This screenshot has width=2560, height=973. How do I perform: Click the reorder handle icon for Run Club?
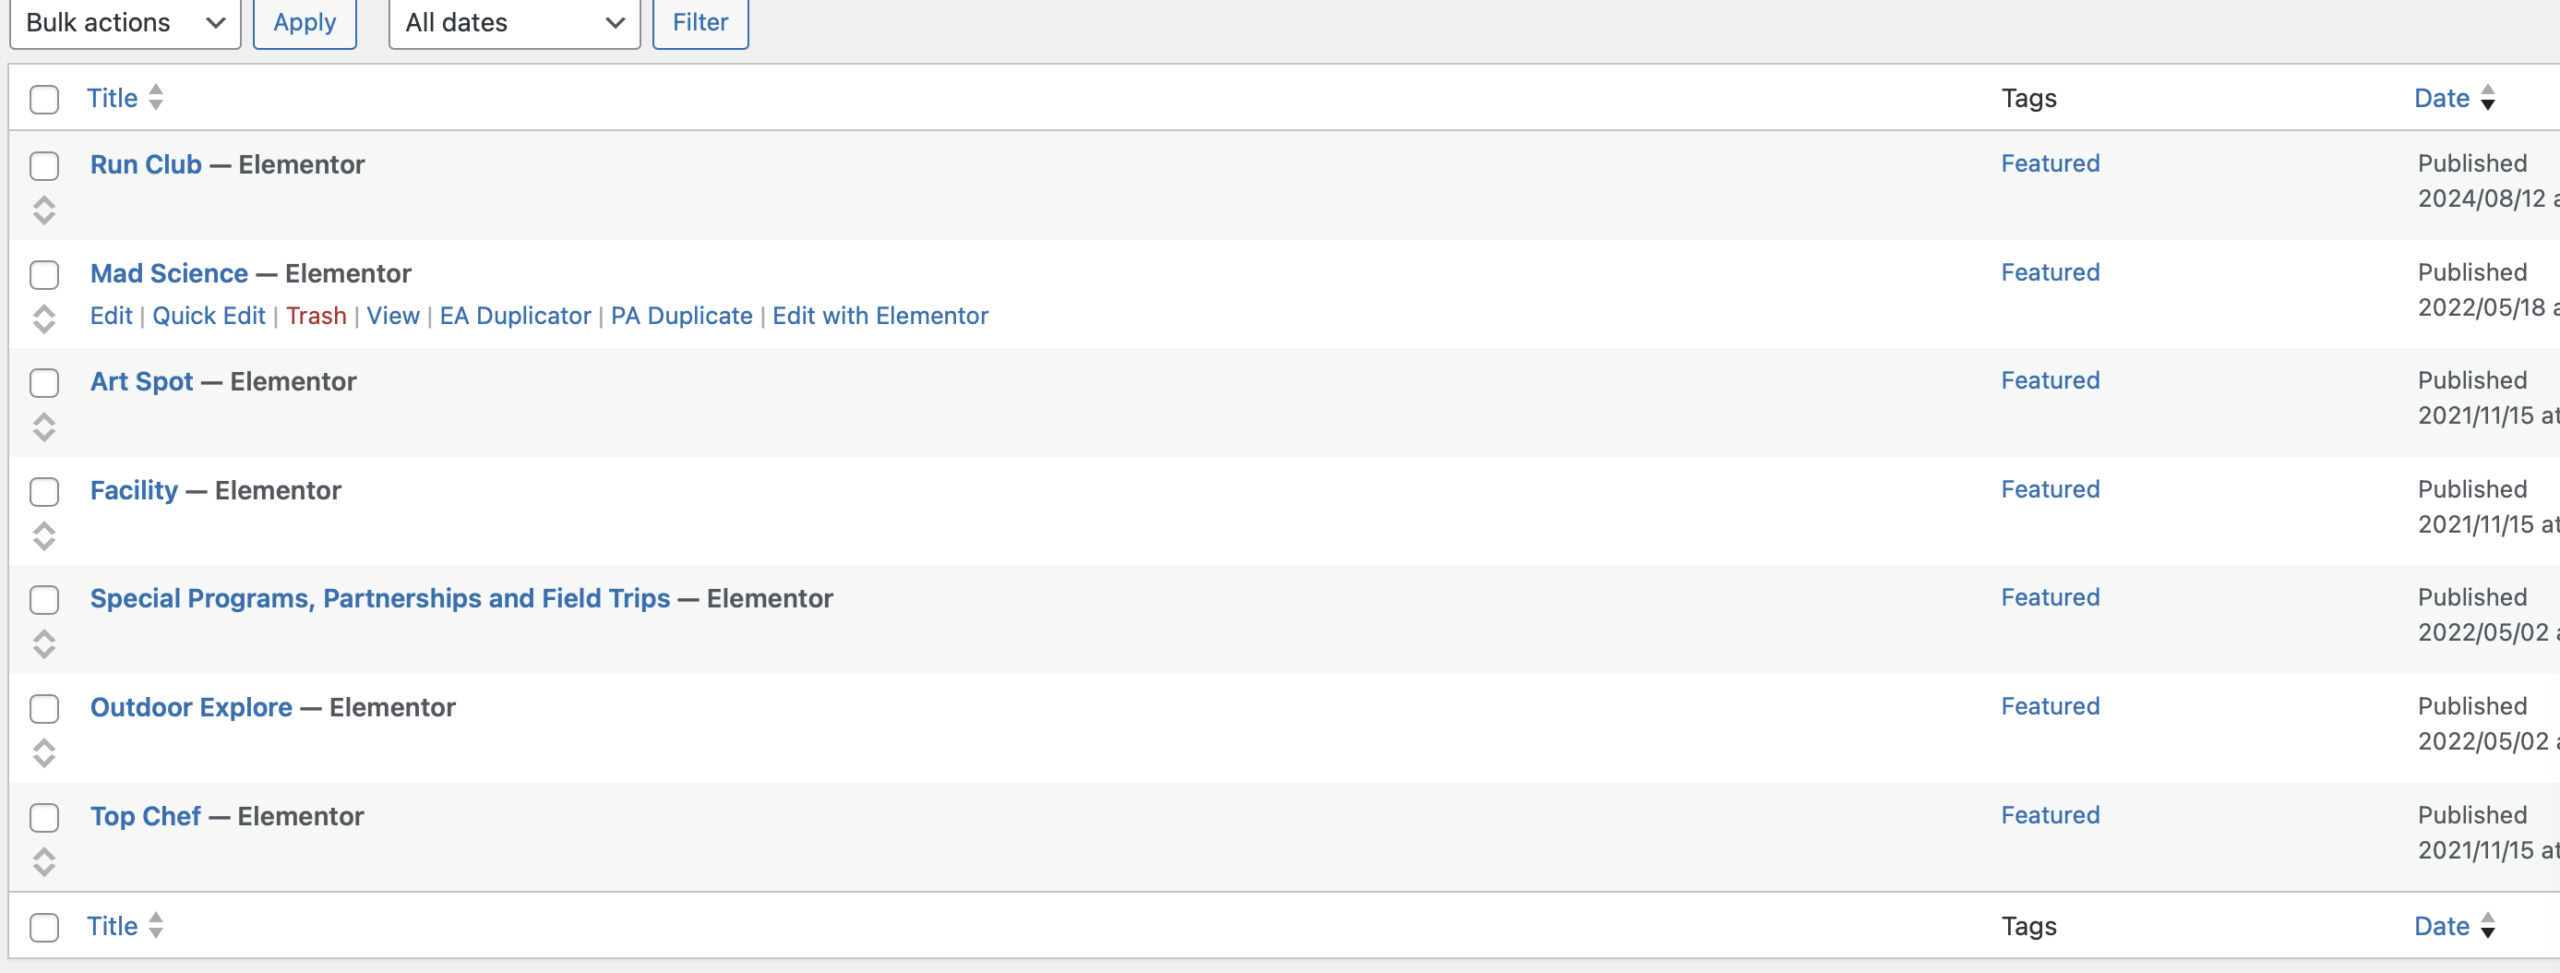pyautogui.click(x=44, y=210)
